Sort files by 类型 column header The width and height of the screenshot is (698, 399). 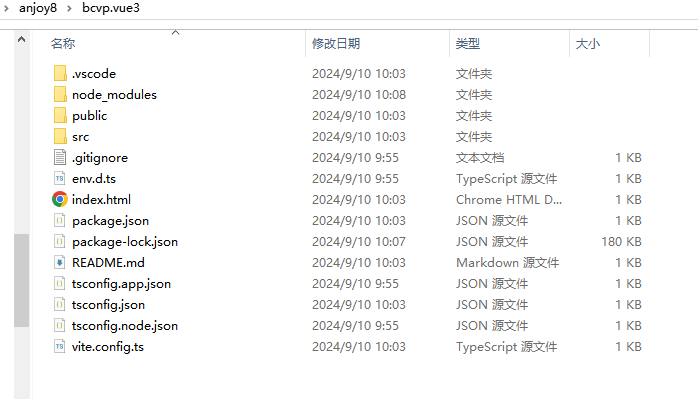468,44
